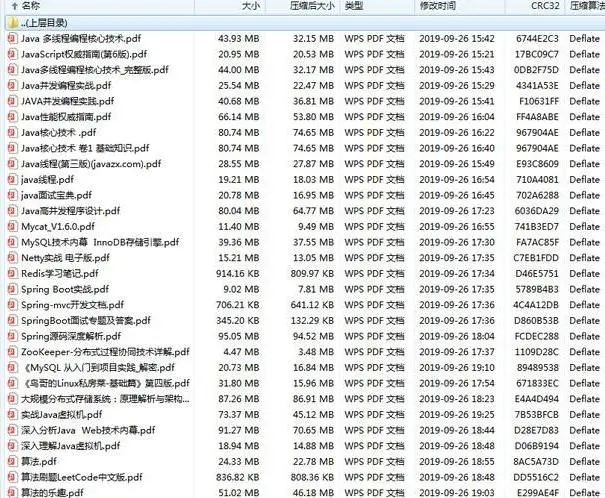Screen dimensions: 605x498
Task: Select file name Spring Boot实战.pdf
Action: coord(65,289)
